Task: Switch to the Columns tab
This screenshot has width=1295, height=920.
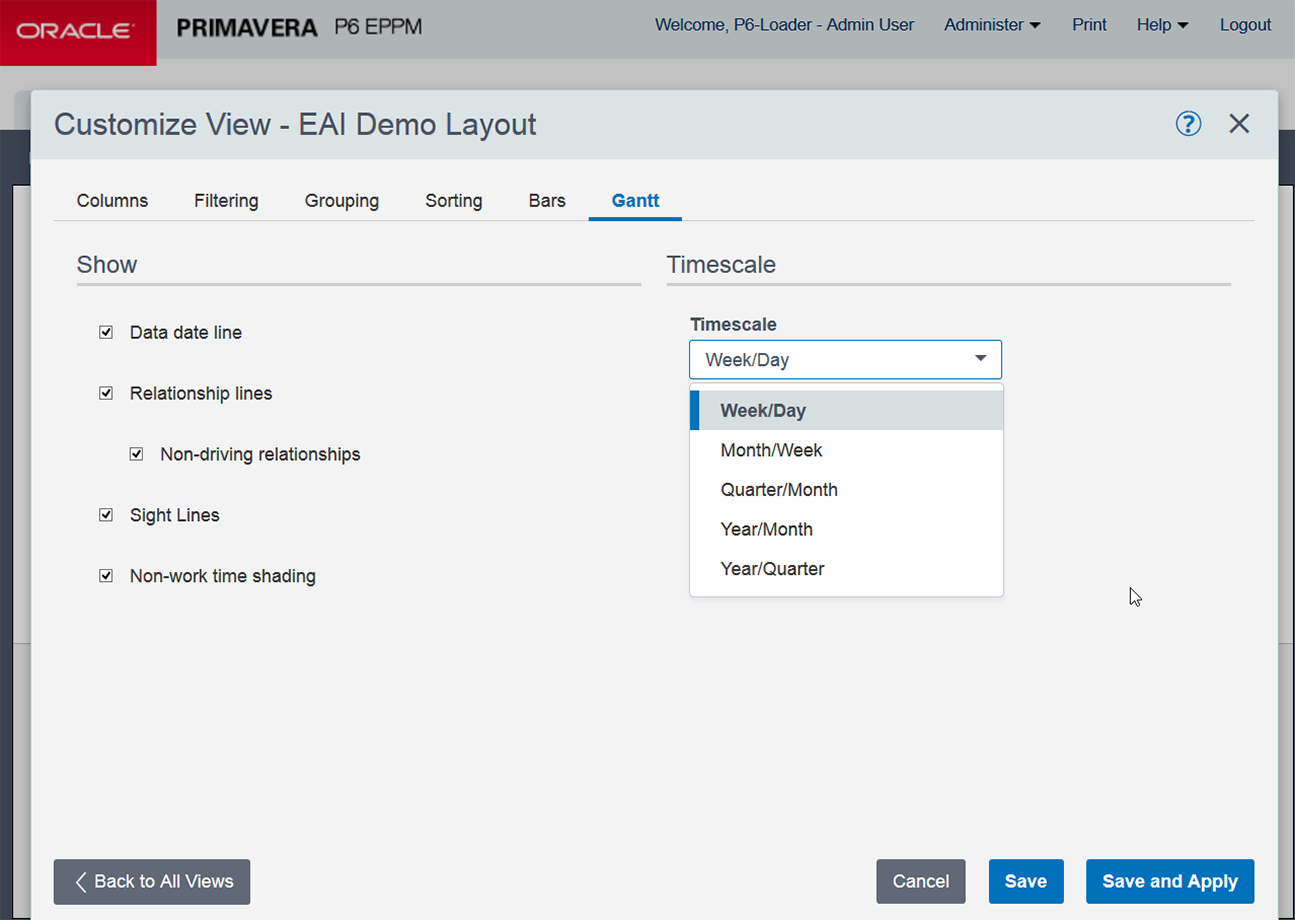Action: tap(112, 201)
